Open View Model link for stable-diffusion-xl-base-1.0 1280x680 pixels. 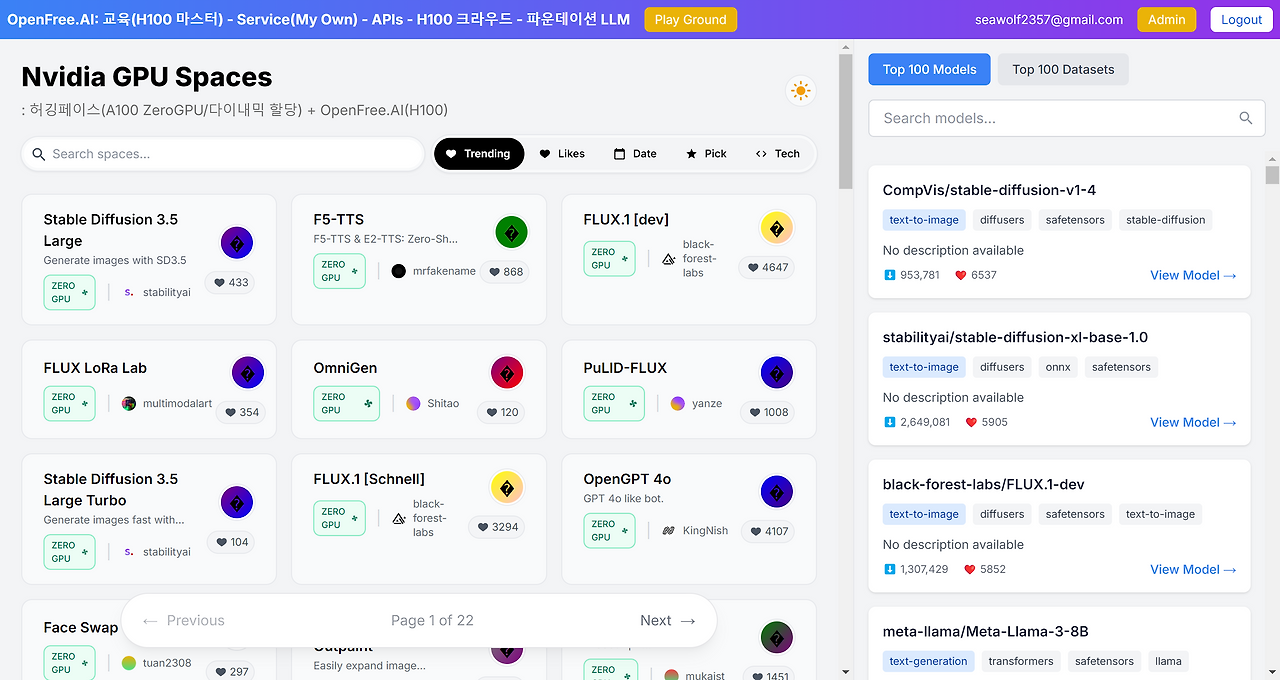point(1193,422)
